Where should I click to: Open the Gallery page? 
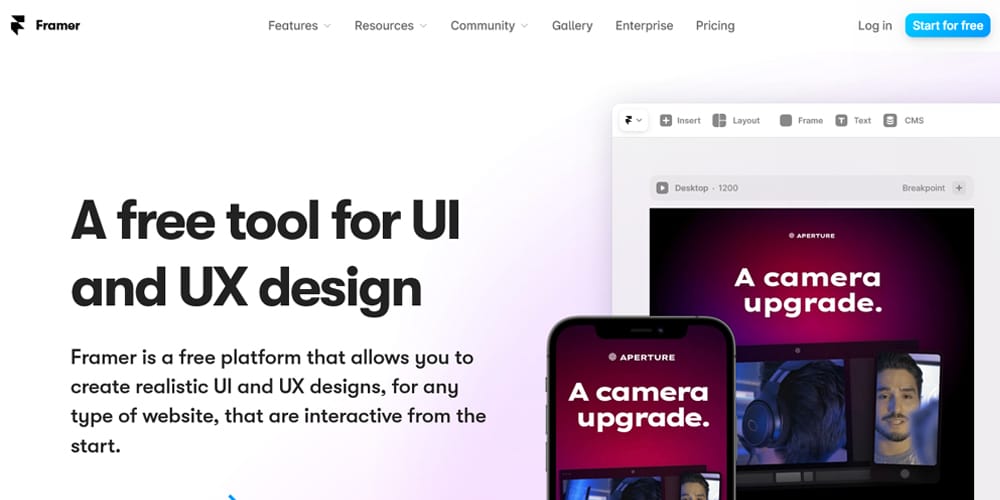[x=572, y=26]
